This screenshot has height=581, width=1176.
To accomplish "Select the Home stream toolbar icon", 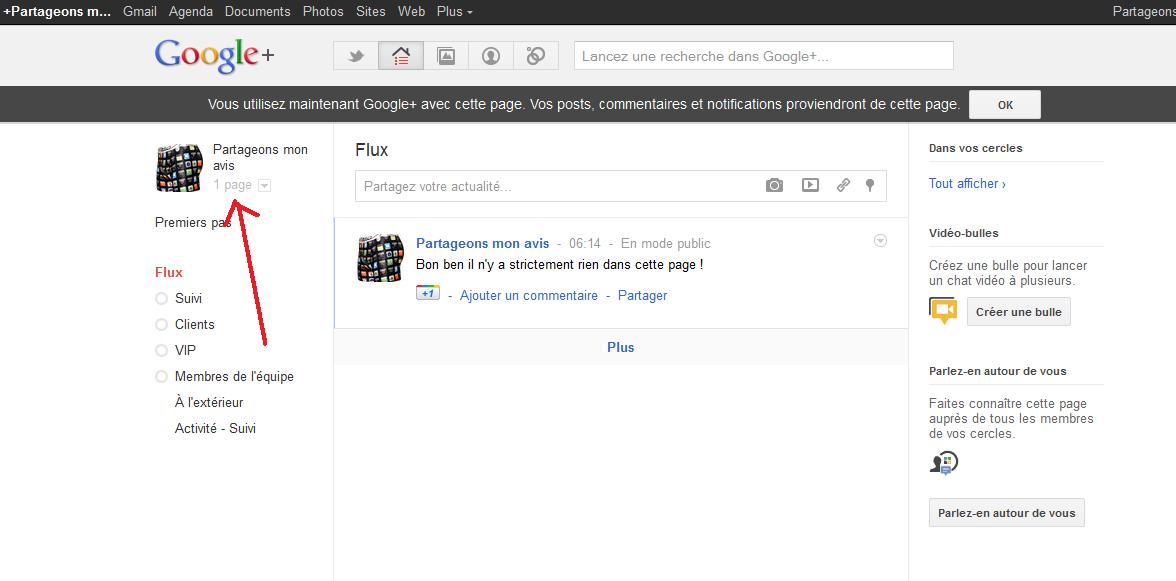I will tap(400, 55).
